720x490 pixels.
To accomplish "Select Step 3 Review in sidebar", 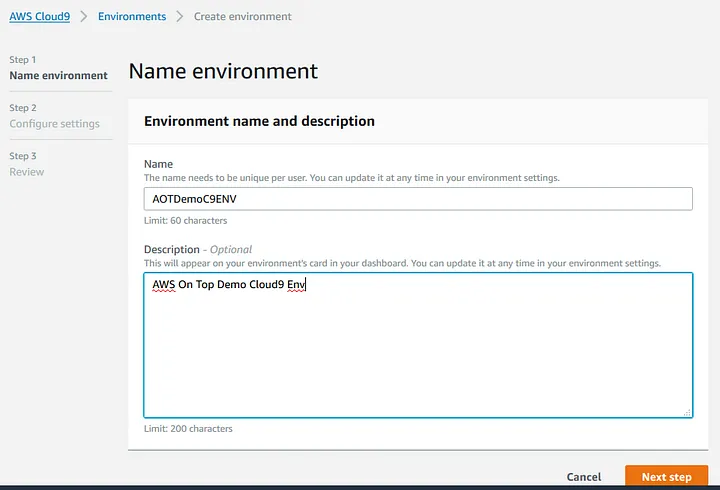I will tap(27, 164).
